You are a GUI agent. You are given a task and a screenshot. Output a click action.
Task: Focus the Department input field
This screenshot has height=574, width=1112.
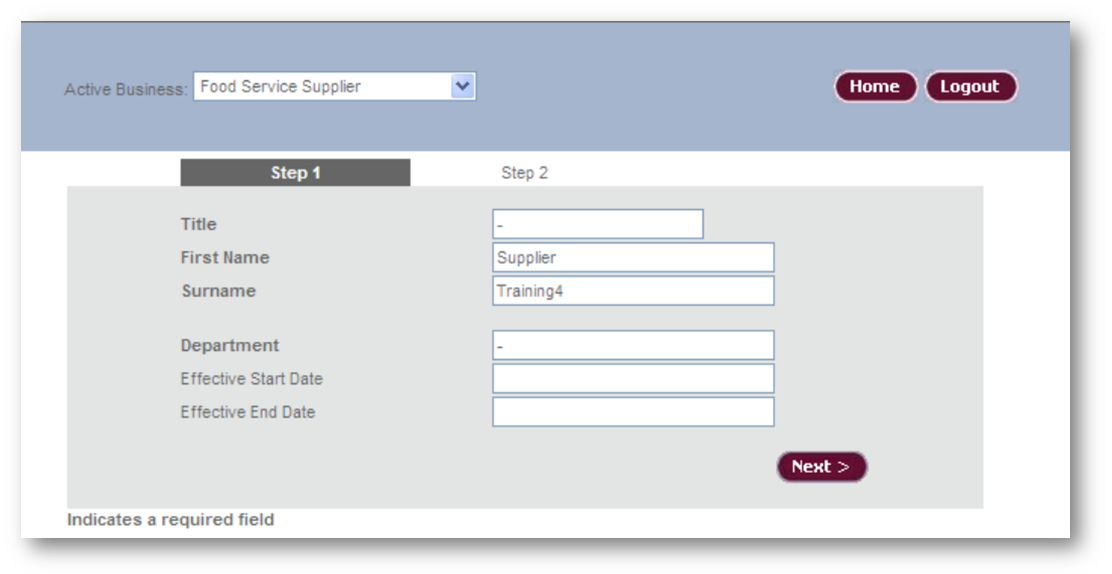pyautogui.click(x=633, y=346)
